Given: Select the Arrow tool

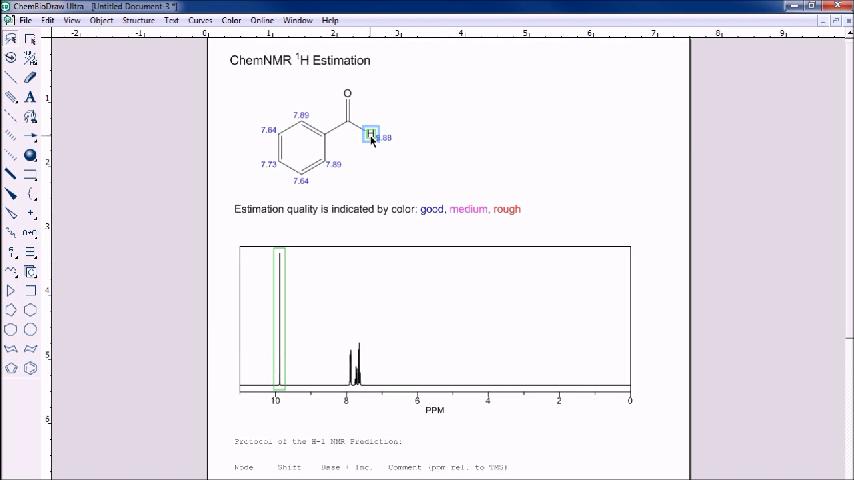Looking at the screenshot, I should 30,136.
